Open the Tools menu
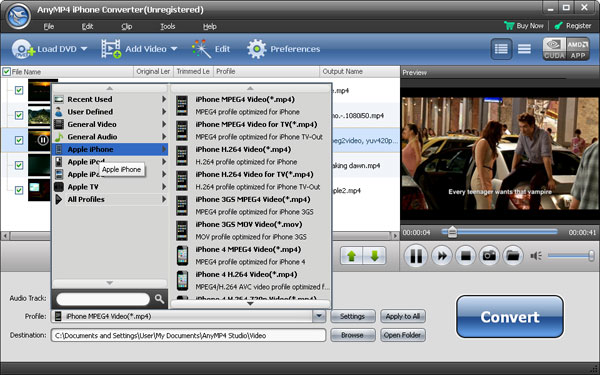The height and width of the screenshot is (375, 600). (168, 26)
